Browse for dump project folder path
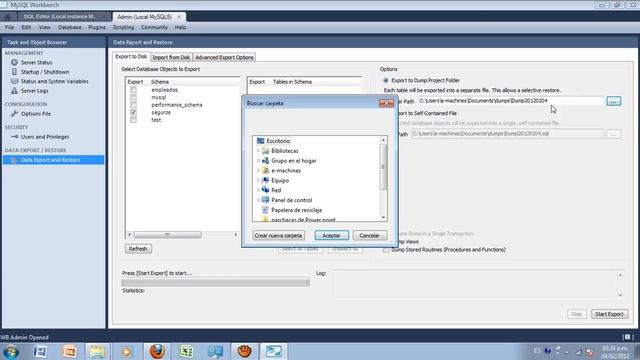This screenshot has width=640, height=360. pos(613,101)
